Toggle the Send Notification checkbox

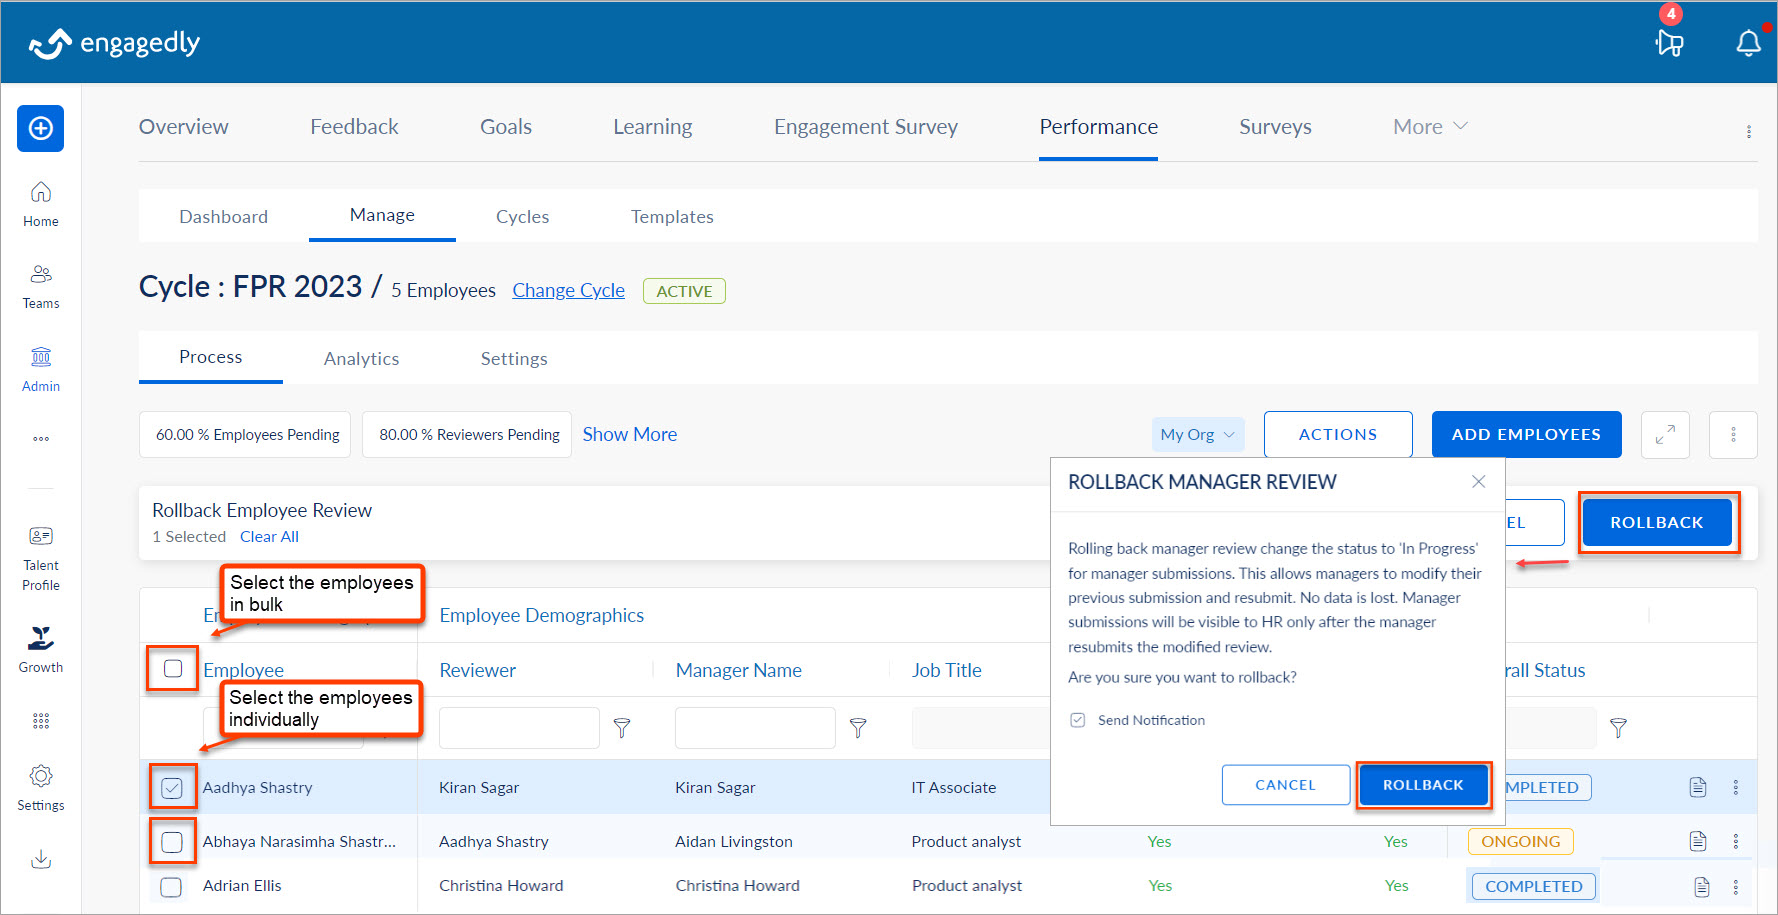(x=1078, y=720)
